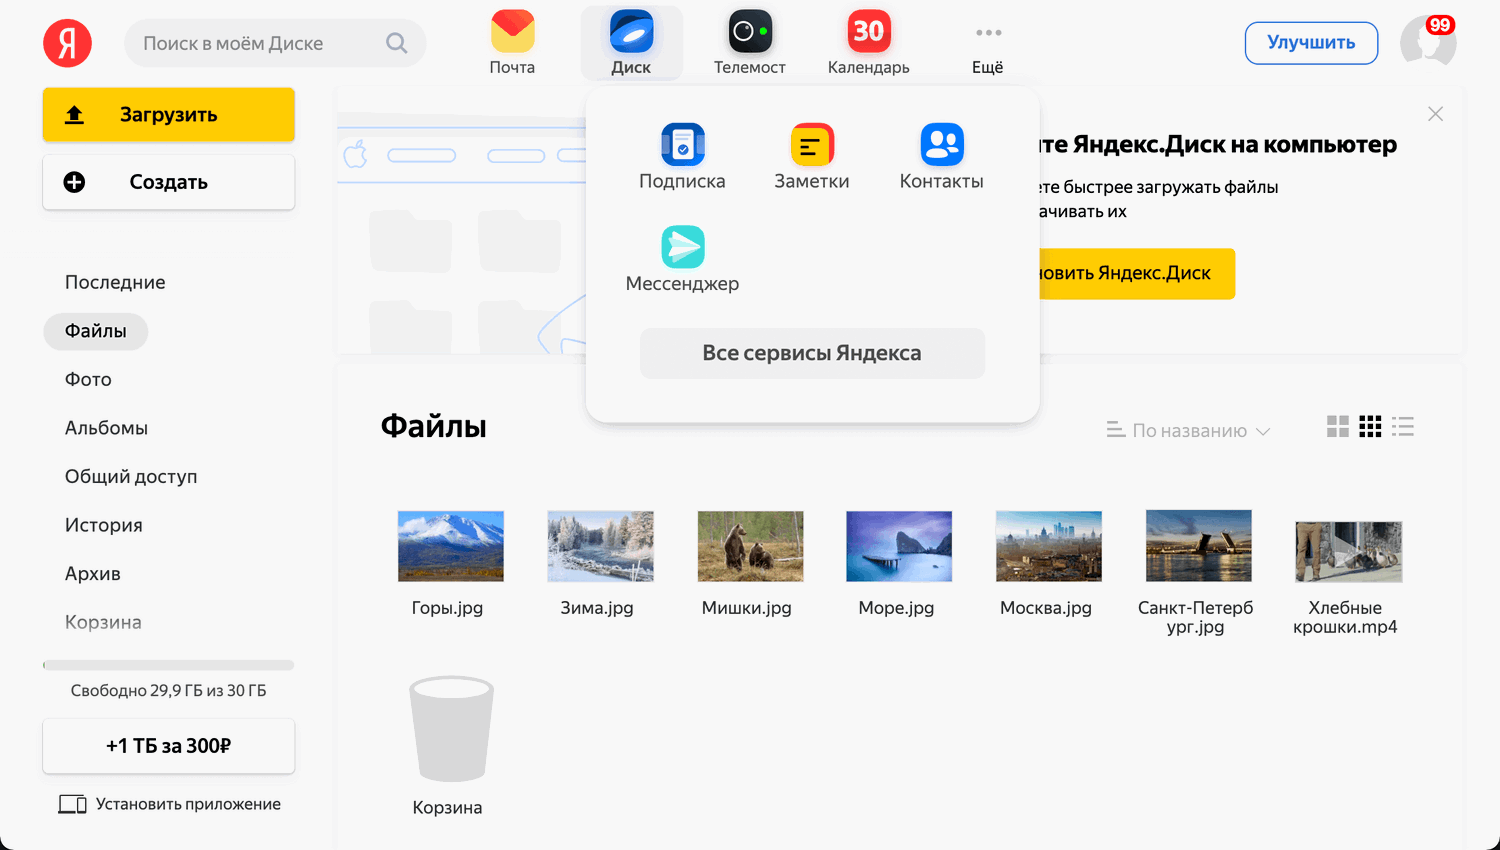This screenshot has width=1500, height=850.
Task: Switch to list view
Action: pyautogui.click(x=1403, y=427)
